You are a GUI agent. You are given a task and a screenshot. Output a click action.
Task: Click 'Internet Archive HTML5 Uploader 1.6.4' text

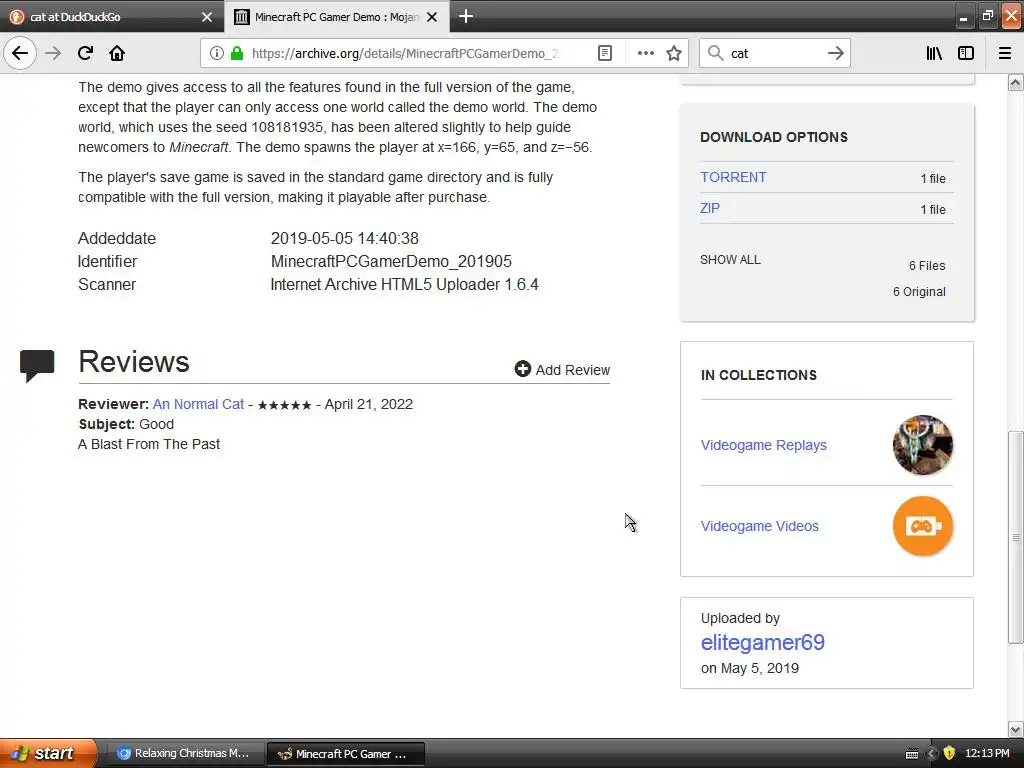click(405, 285)
